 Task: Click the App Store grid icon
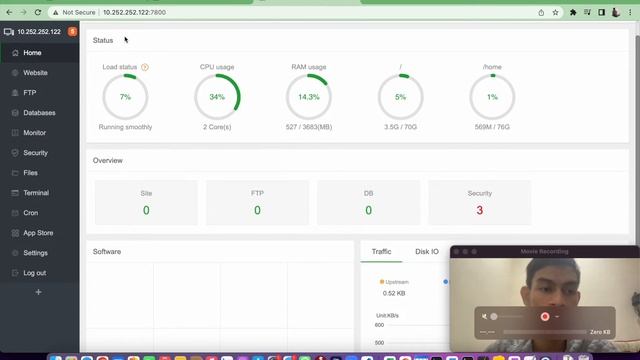(15, 233)
